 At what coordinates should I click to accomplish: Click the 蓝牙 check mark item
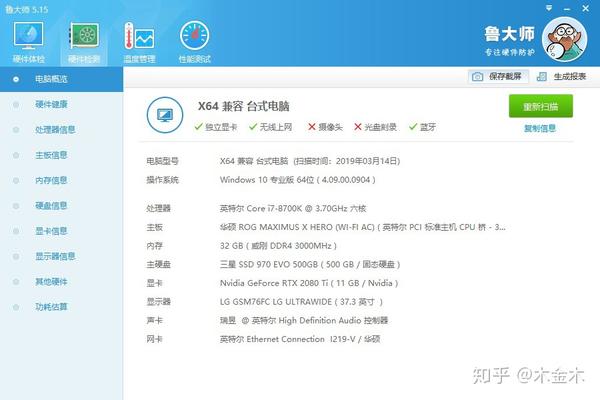[x=422, y=127]
